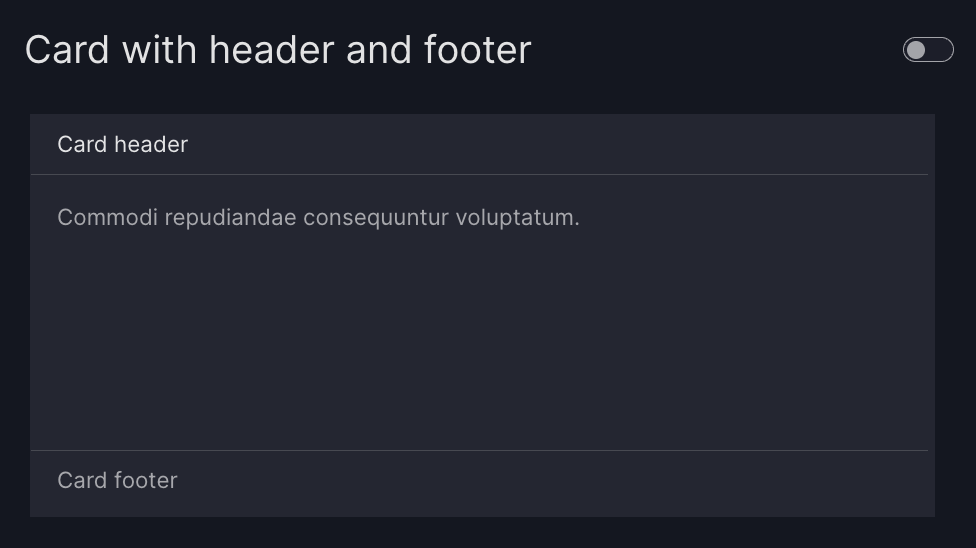
Task: Click the divider line under the card header
Action: [x=480, y=175]
